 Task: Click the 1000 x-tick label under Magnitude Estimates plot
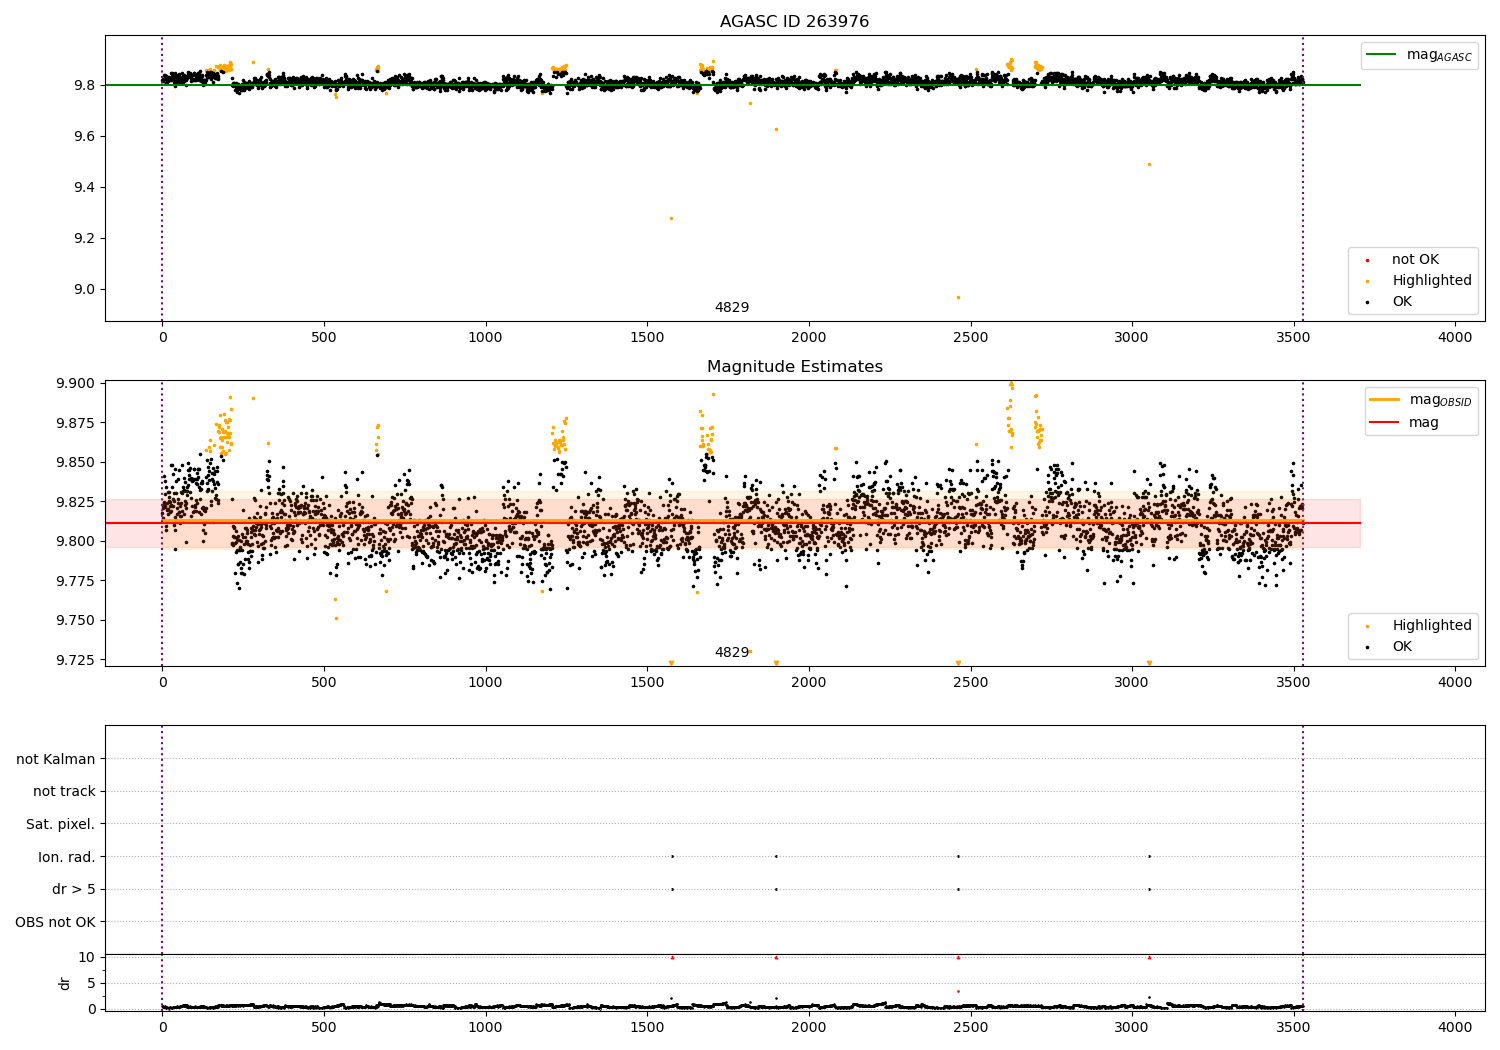click(x=485, y=683)
